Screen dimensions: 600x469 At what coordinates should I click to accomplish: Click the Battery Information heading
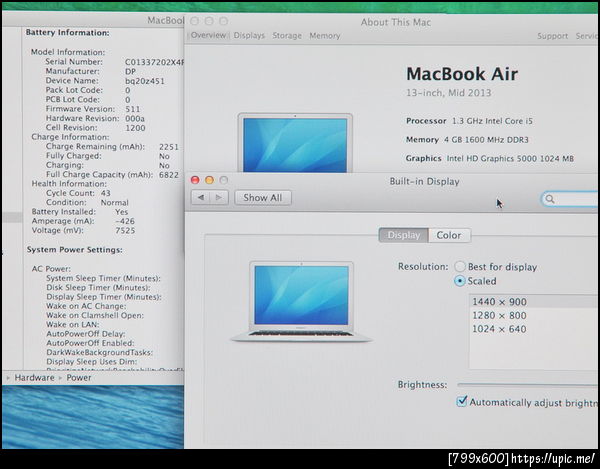coord(67,33)
